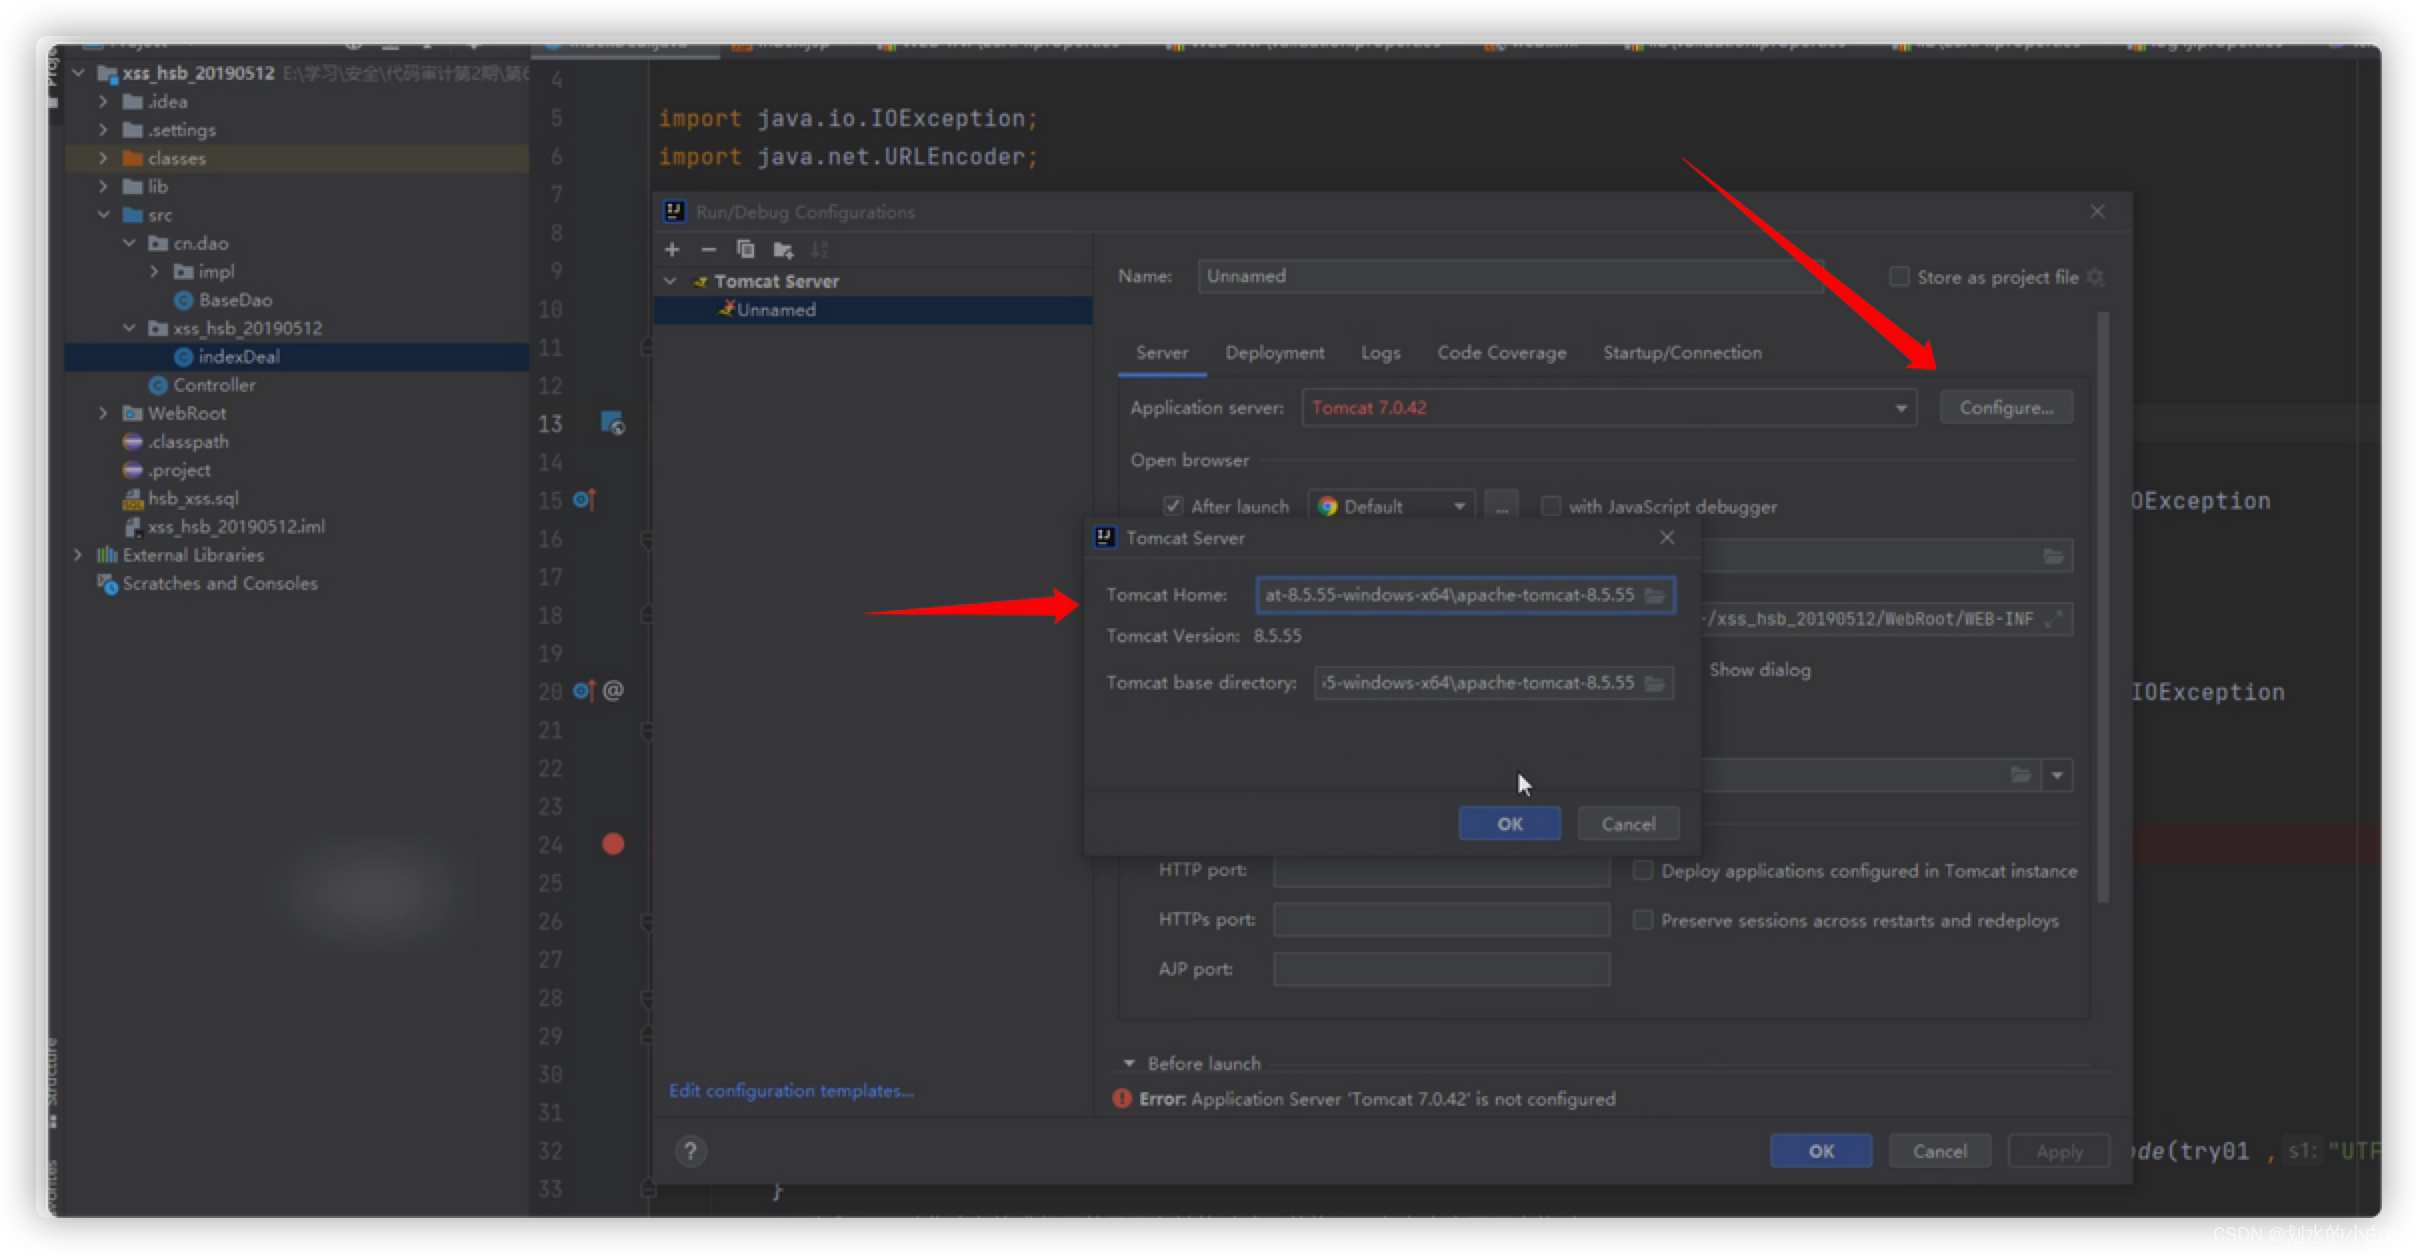Sort configurations icon in Run/Debug toolbar
This screenshot has width=2418, height=1254.
[819, 249]
